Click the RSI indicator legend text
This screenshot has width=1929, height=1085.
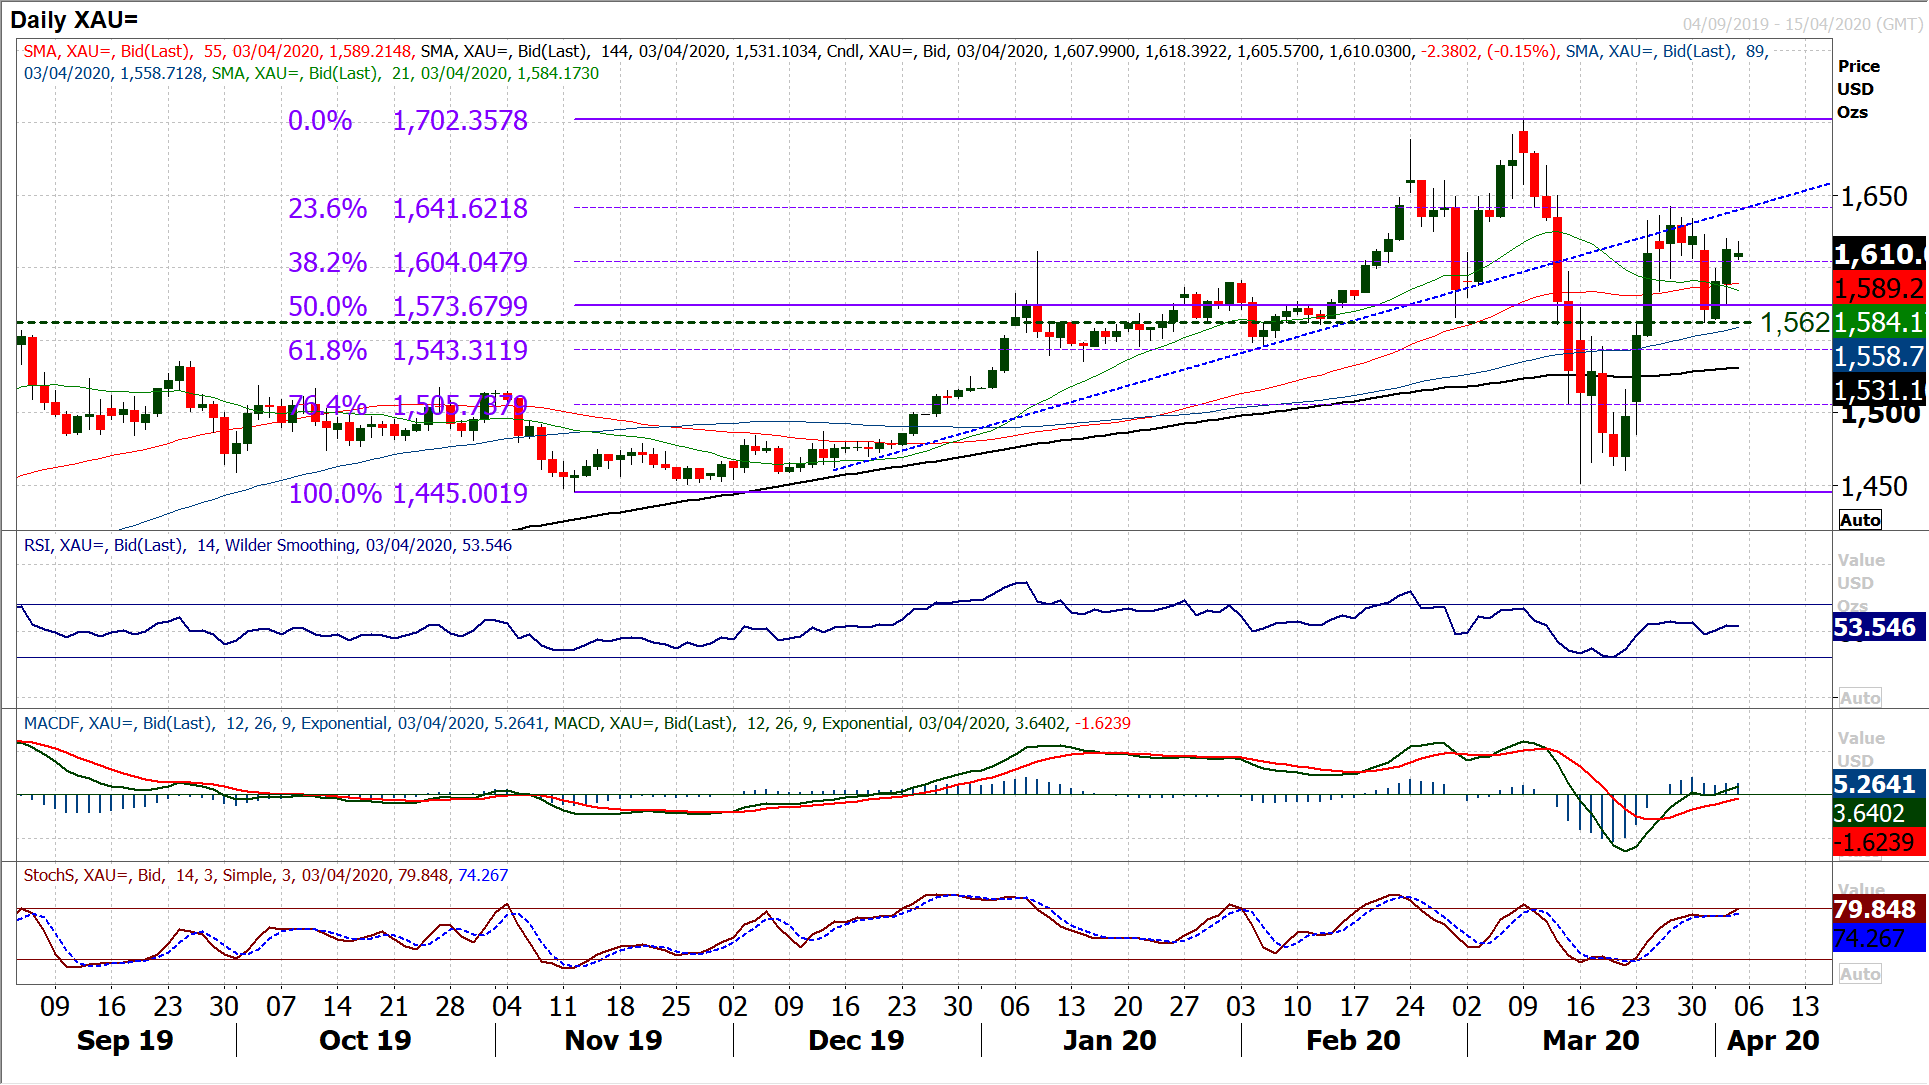click(267, 546)
